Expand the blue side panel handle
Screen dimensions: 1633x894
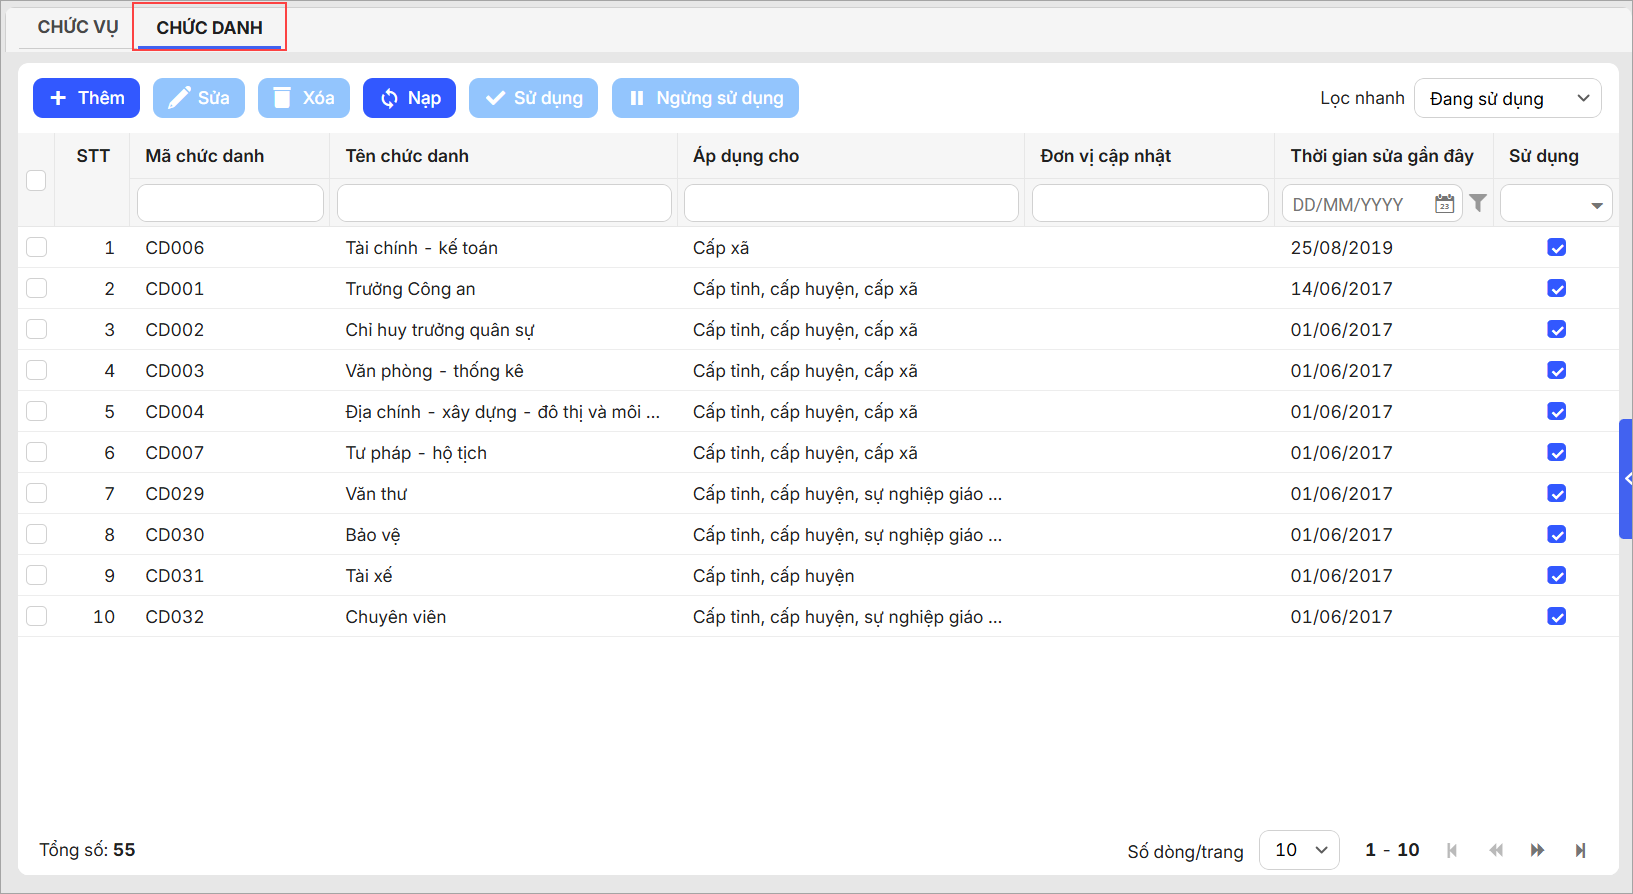(x=1626, y=479)
